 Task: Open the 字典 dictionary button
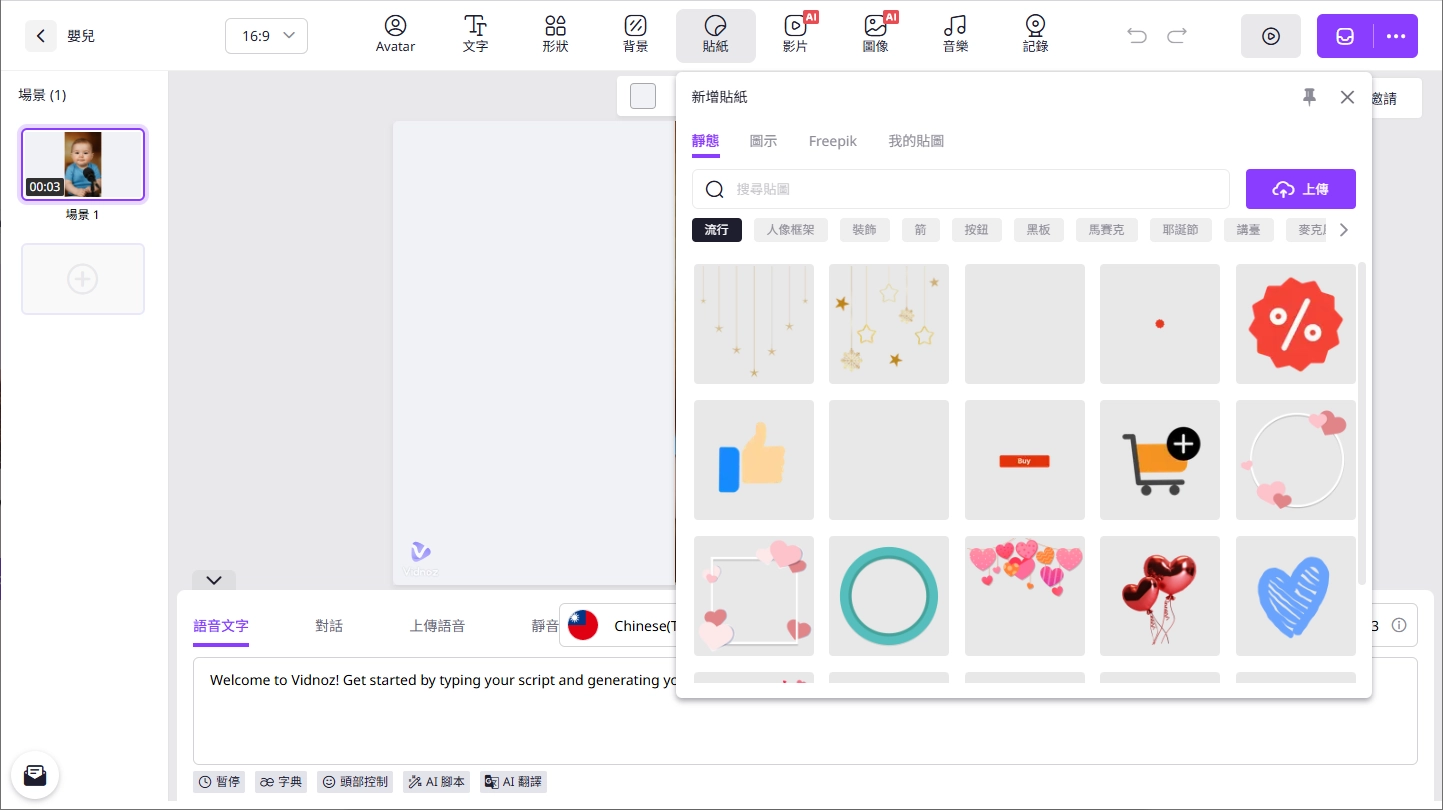pyautogui.click(x=281, y=782)
